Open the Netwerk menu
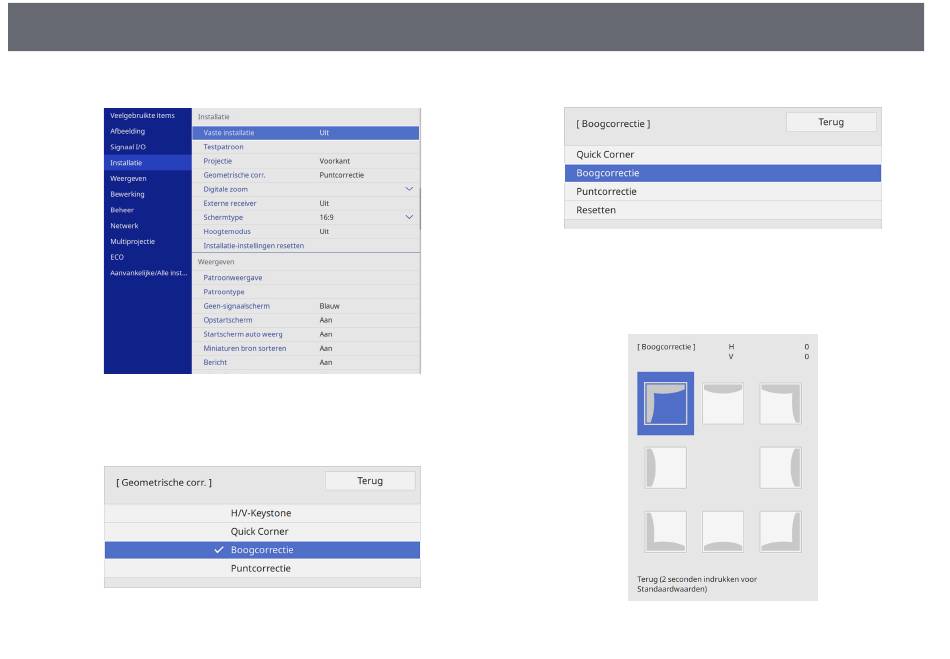This screenshot has height=659, width=950. [x=147, y=226]
